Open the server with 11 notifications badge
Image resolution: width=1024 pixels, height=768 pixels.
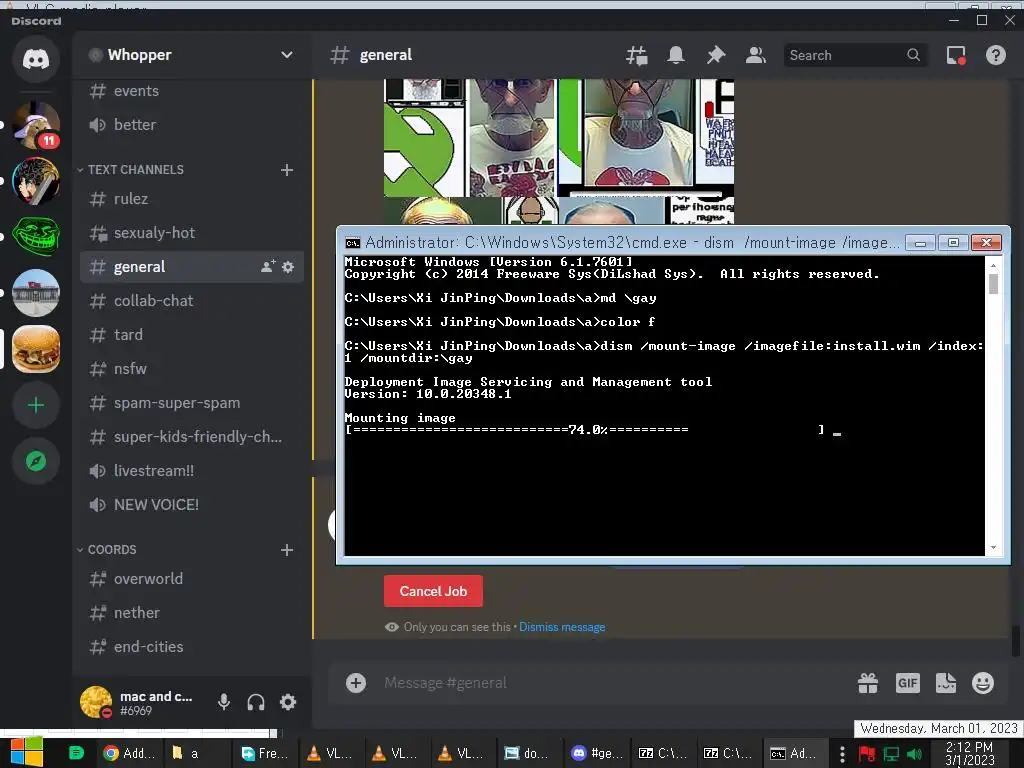(x=36, y=125)
